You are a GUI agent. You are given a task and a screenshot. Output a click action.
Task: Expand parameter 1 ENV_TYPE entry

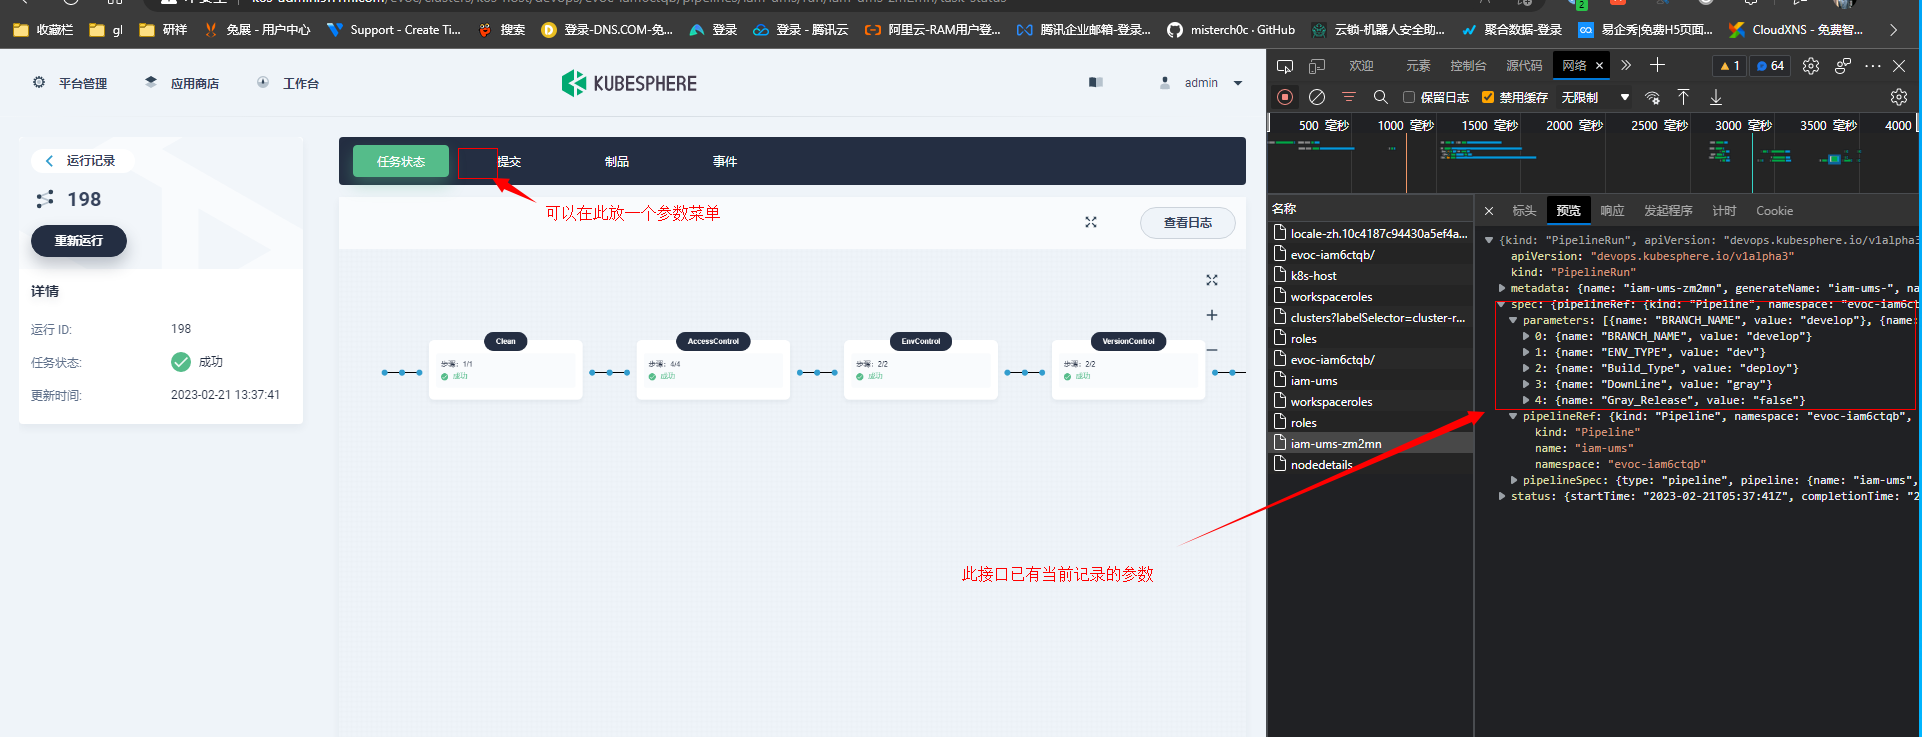[x=1526, y=352]
